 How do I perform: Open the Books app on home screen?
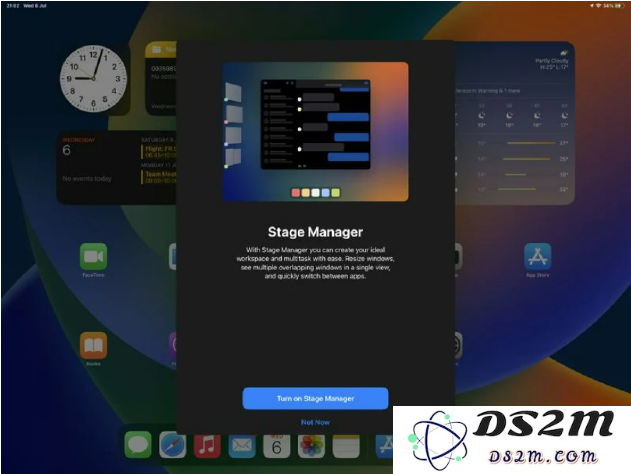pos(93,345)
